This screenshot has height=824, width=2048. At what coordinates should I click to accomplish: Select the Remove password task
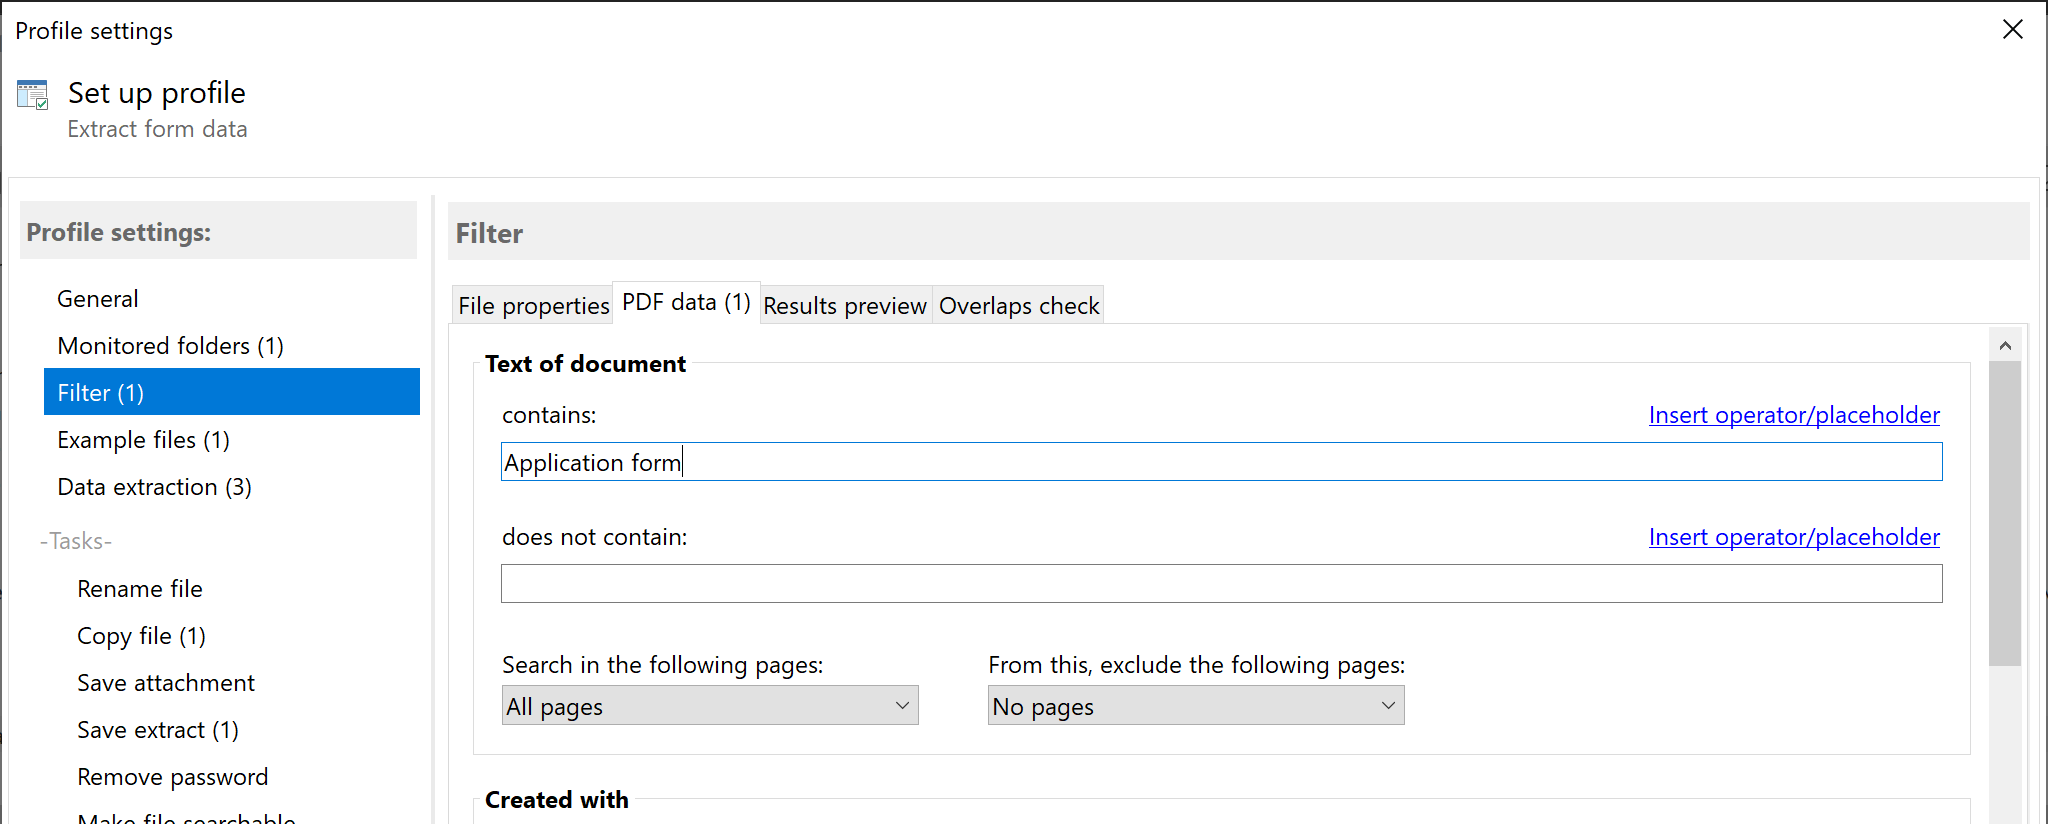(x=173, y=776)
